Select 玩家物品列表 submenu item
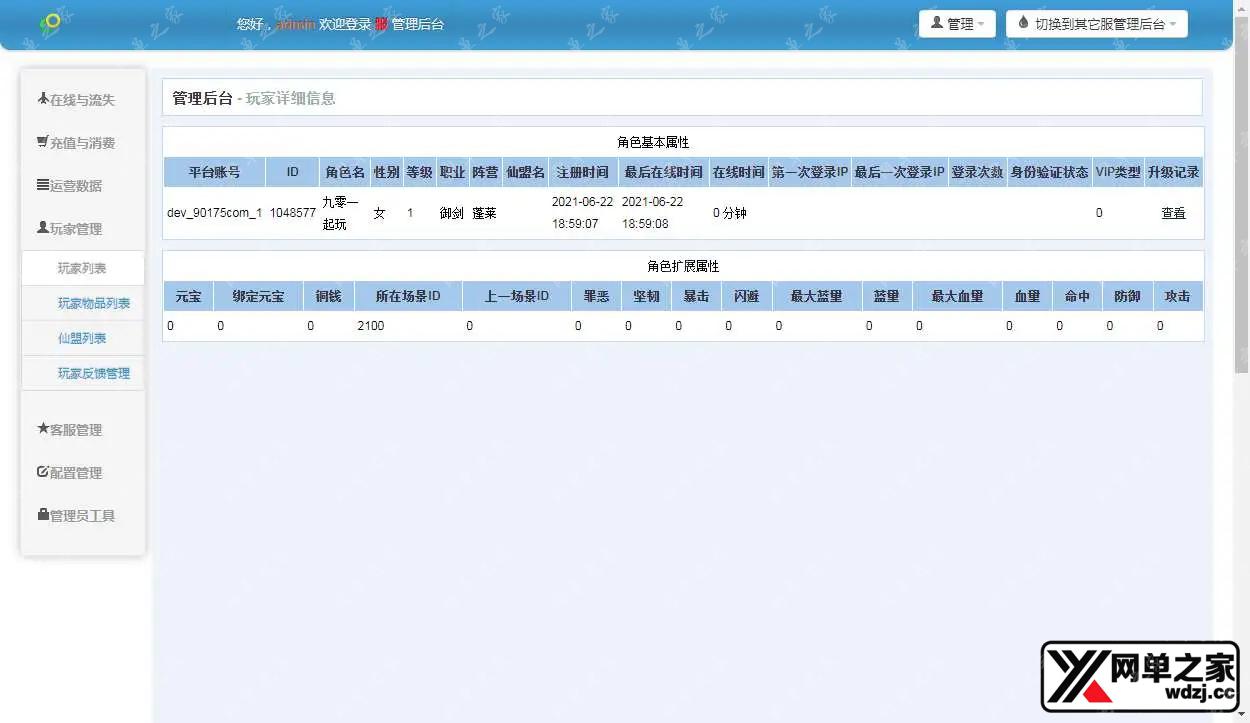Screen dimensions: 1250x723 point(94,303)
